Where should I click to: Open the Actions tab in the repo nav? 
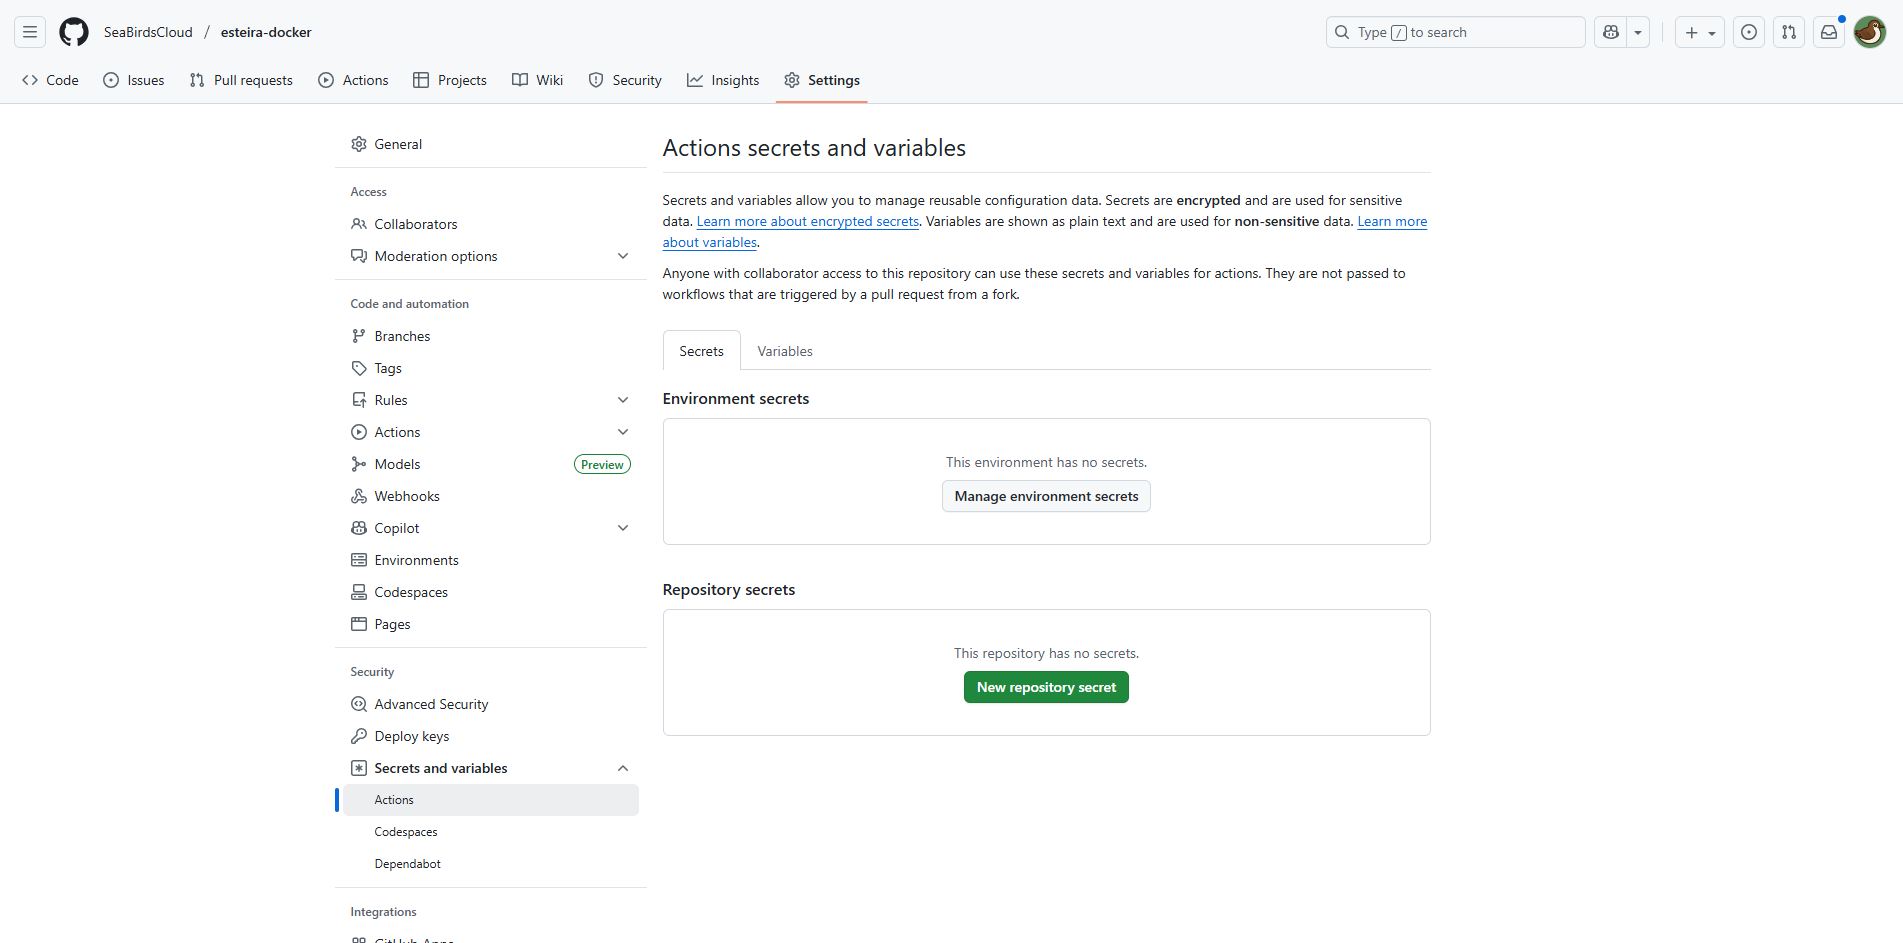point(353,80)
